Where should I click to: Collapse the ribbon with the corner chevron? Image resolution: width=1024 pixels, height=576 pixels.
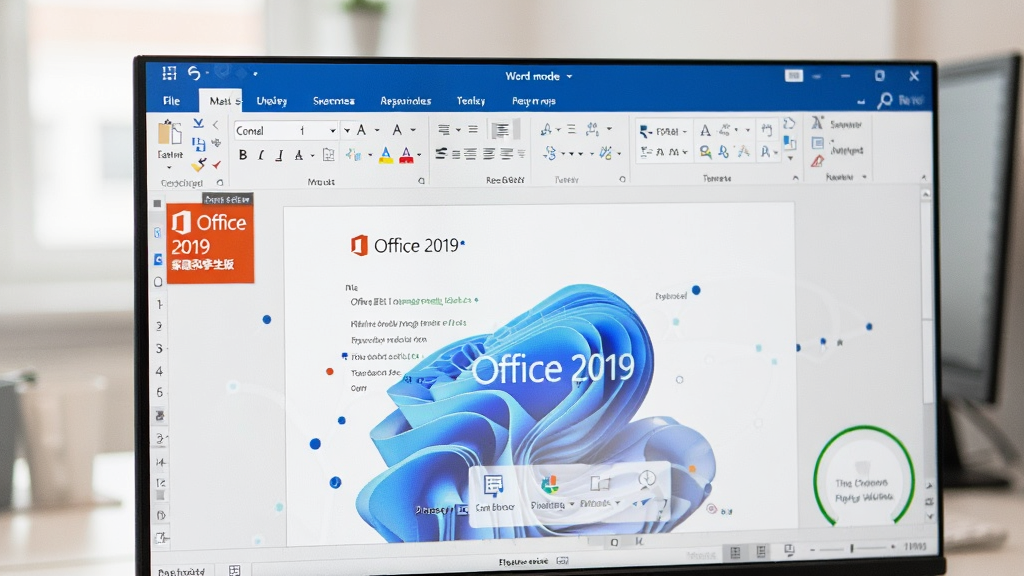(923, 177)
